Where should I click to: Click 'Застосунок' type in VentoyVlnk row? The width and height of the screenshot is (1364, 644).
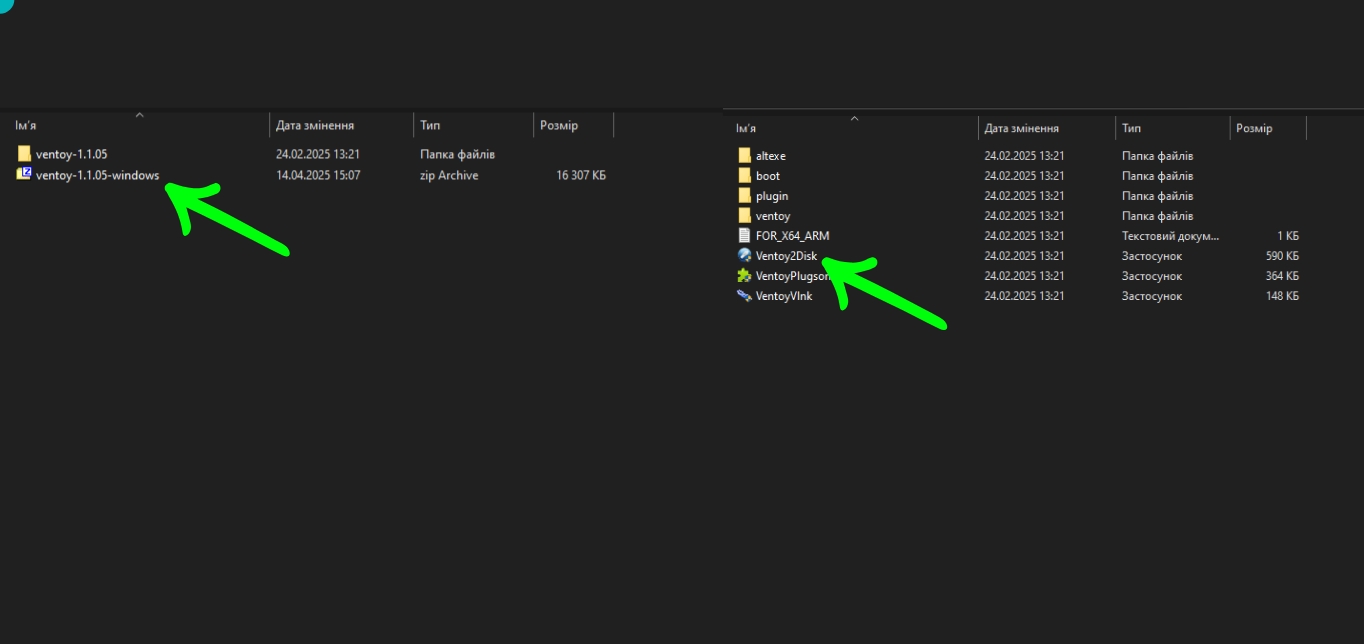point(1152,296)
